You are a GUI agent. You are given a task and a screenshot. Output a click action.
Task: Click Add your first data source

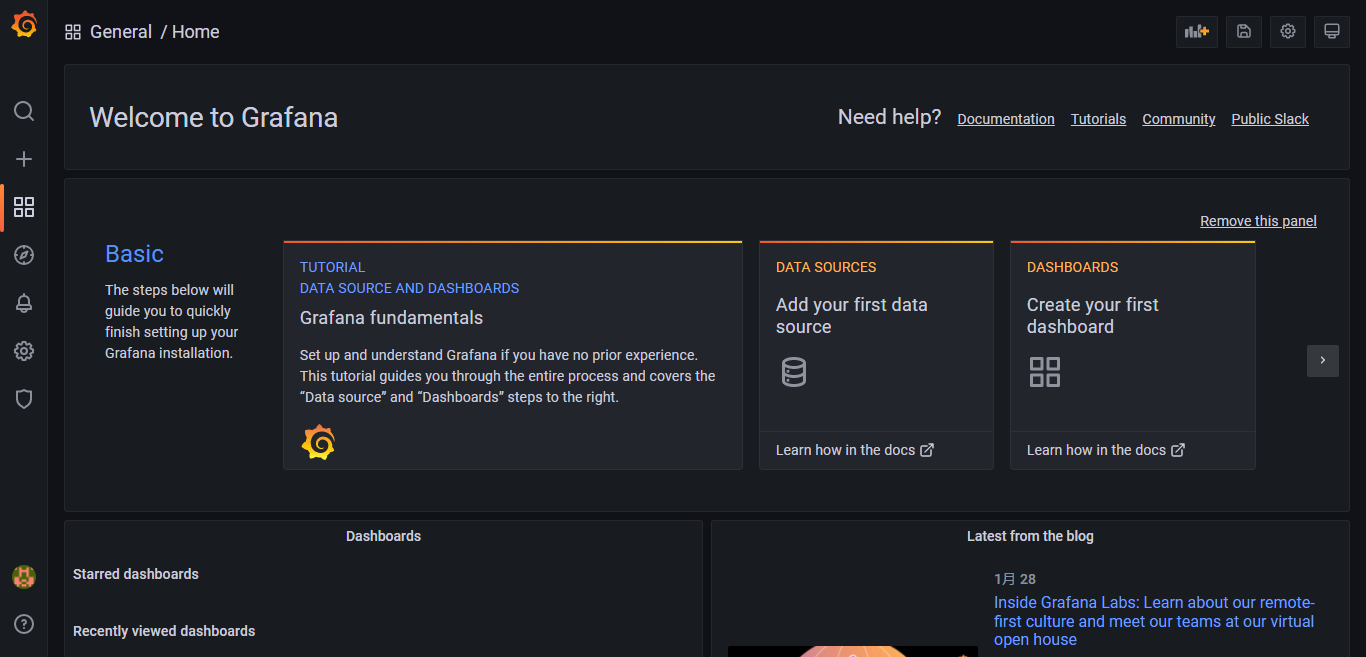[852, 316]
